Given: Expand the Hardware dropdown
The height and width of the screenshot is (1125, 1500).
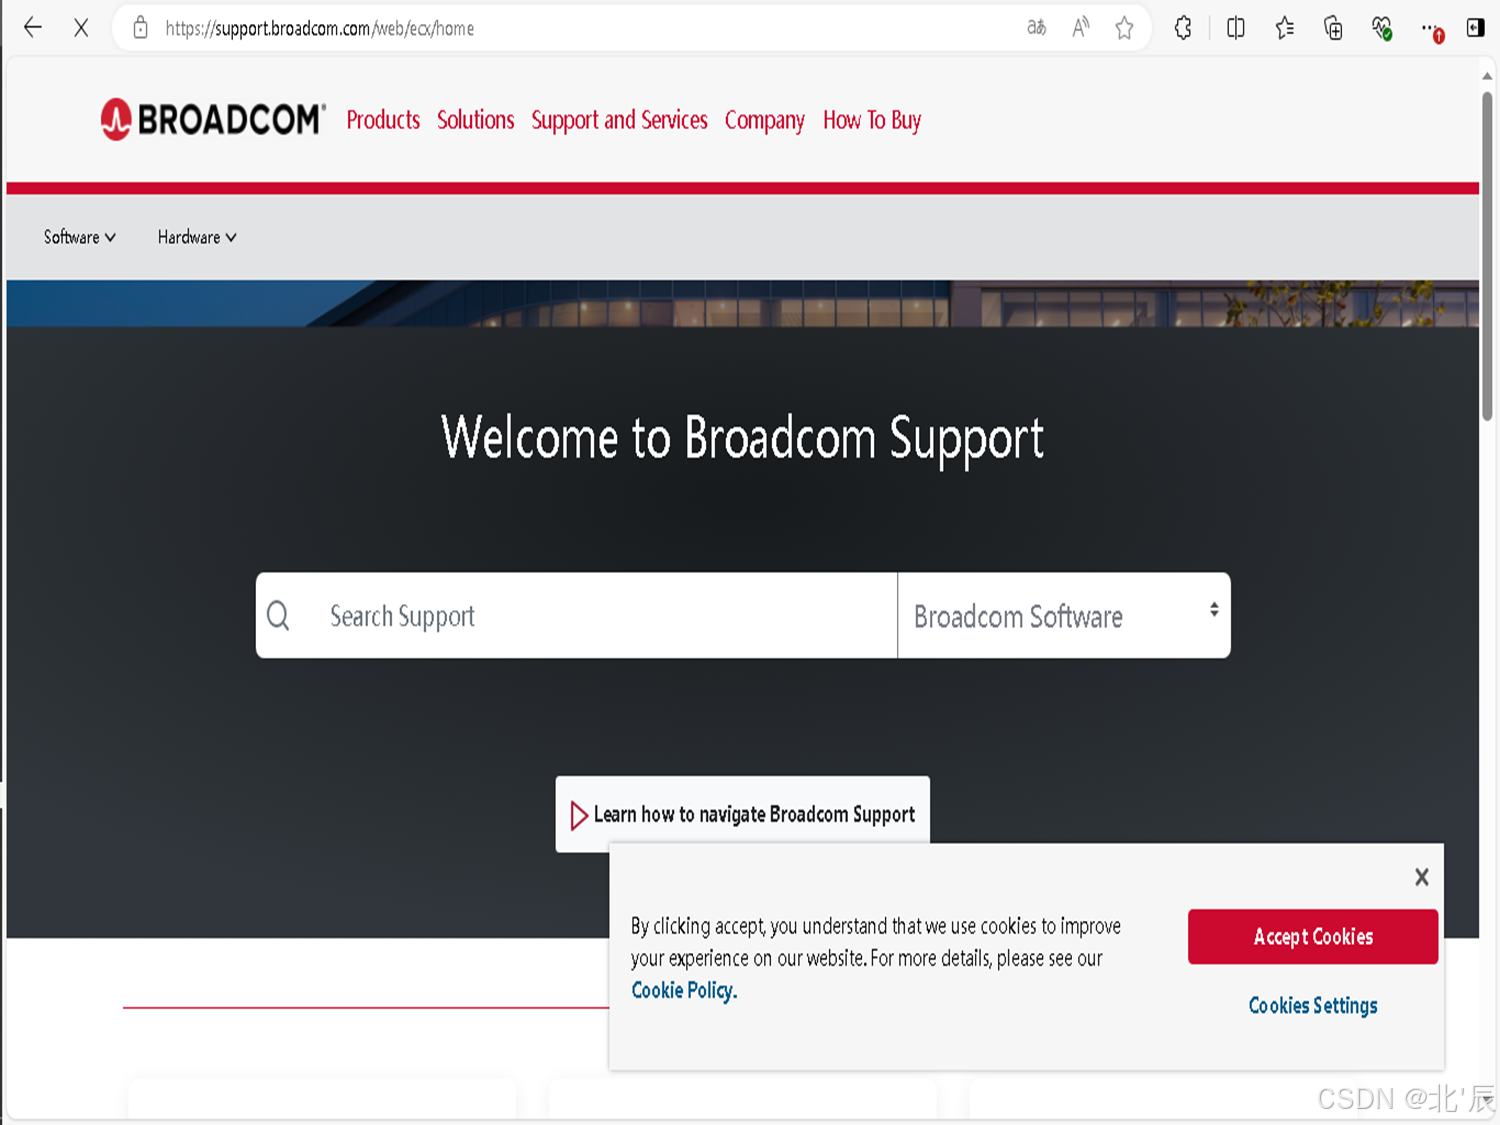Looking at the screenshot, I should [197, 237].
